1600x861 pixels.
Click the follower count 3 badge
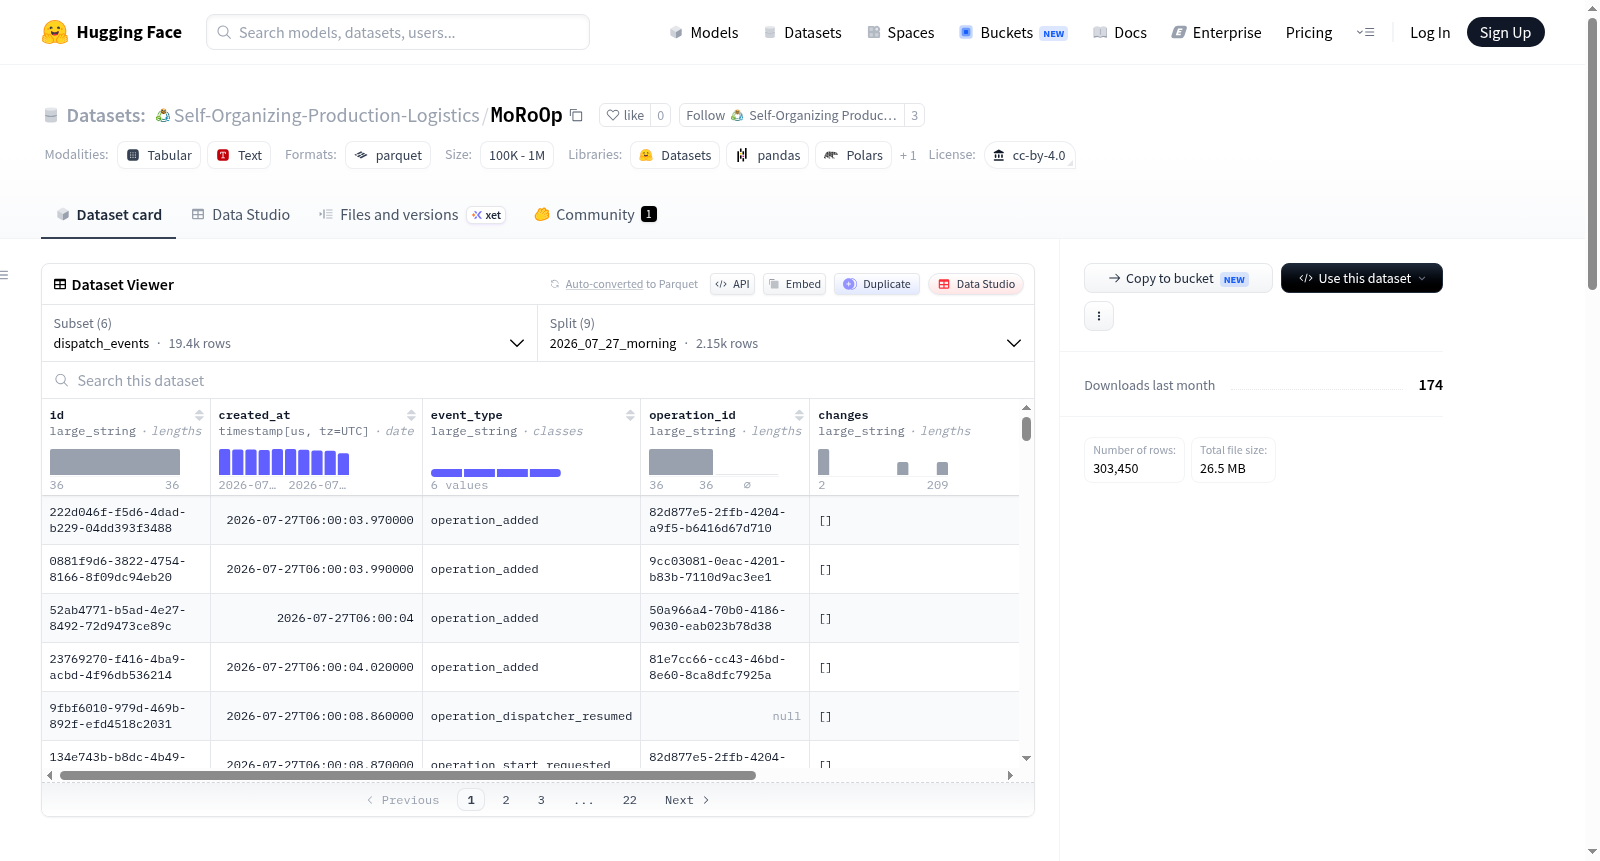pyautogui.click(x=914, y=115)
